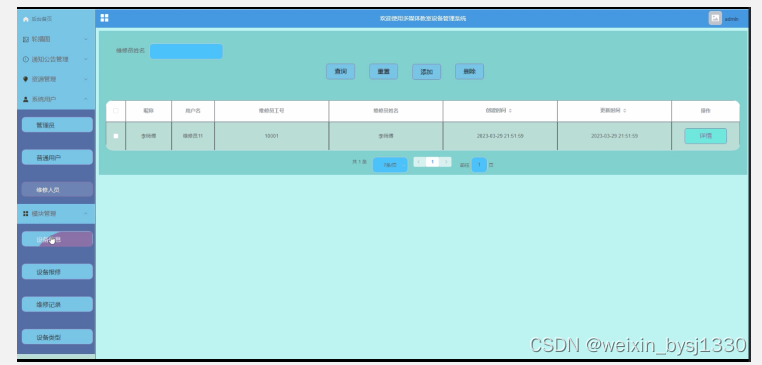The height and width of the screenshot is (365, 762).
Task: Collapse the 系统用户 menu chevron
Action: 86,99
